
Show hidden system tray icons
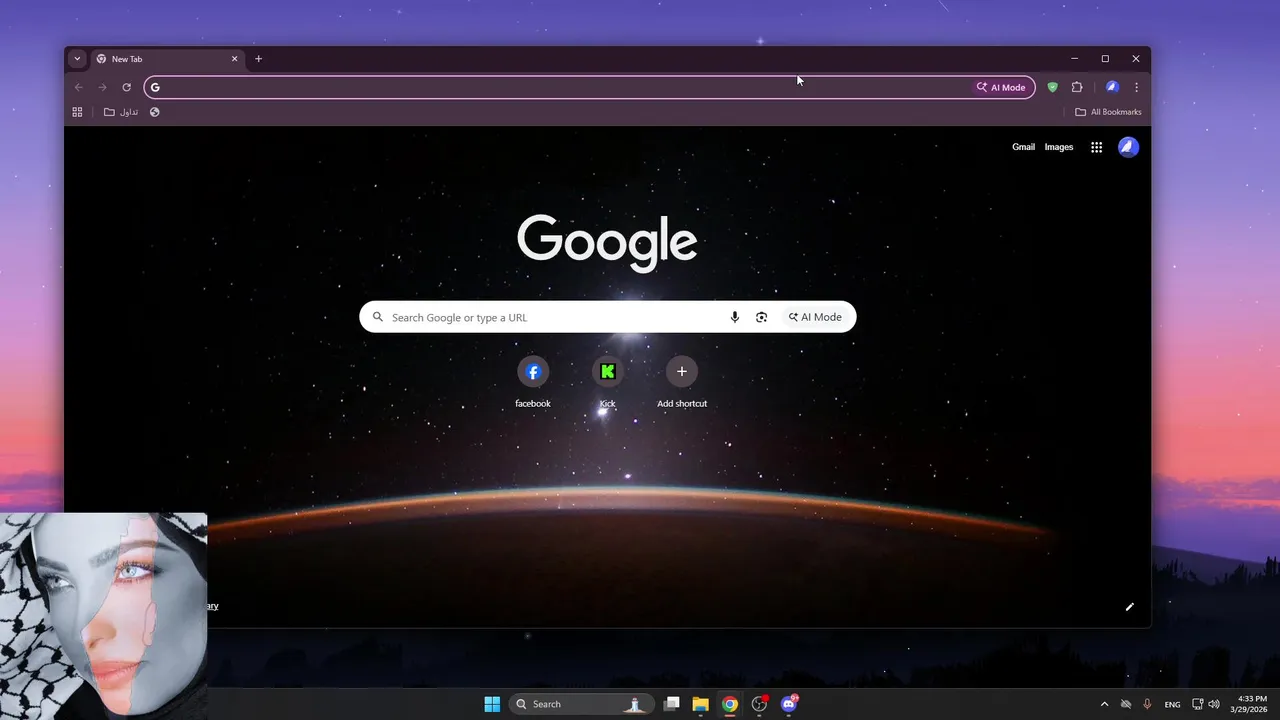click(1104, 704)
